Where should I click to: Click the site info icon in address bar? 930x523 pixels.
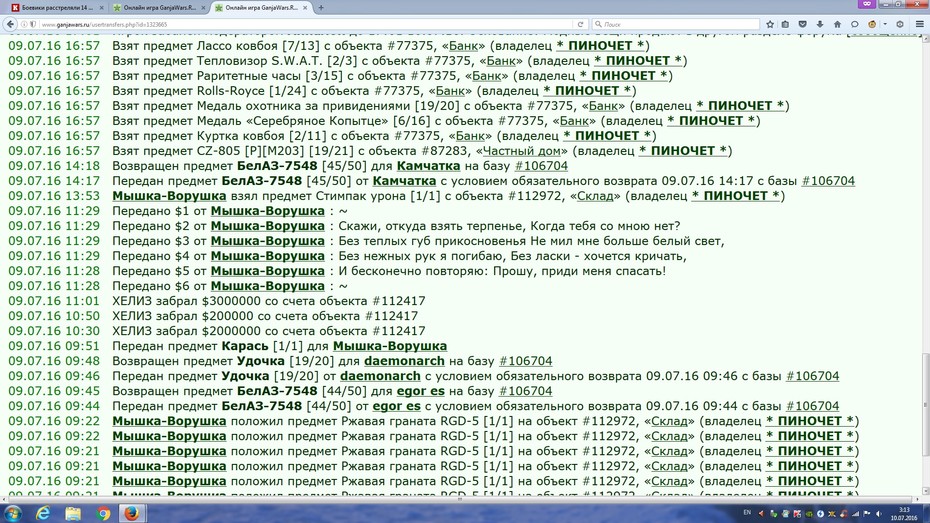click(x=24, y=24)
